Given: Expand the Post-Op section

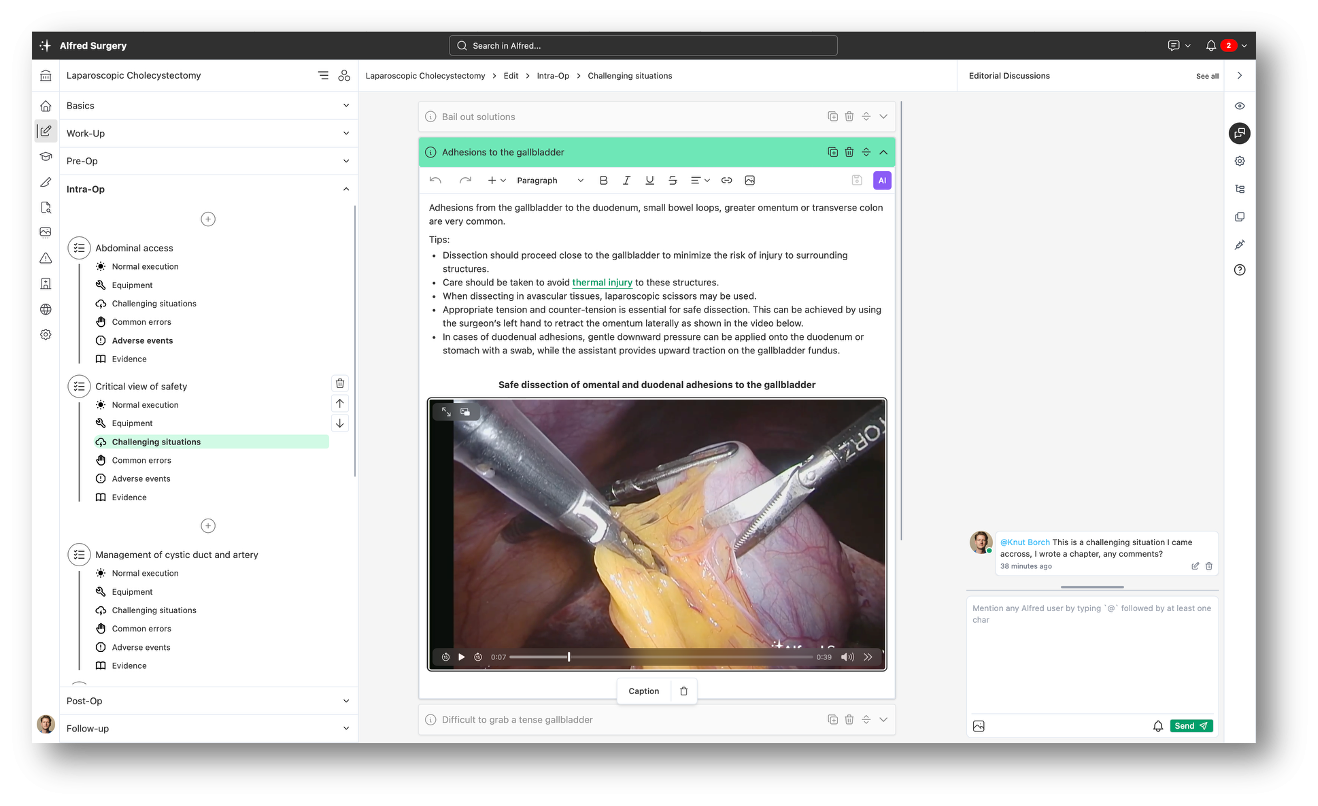Looking at the screenshot, I should (208, 701).
